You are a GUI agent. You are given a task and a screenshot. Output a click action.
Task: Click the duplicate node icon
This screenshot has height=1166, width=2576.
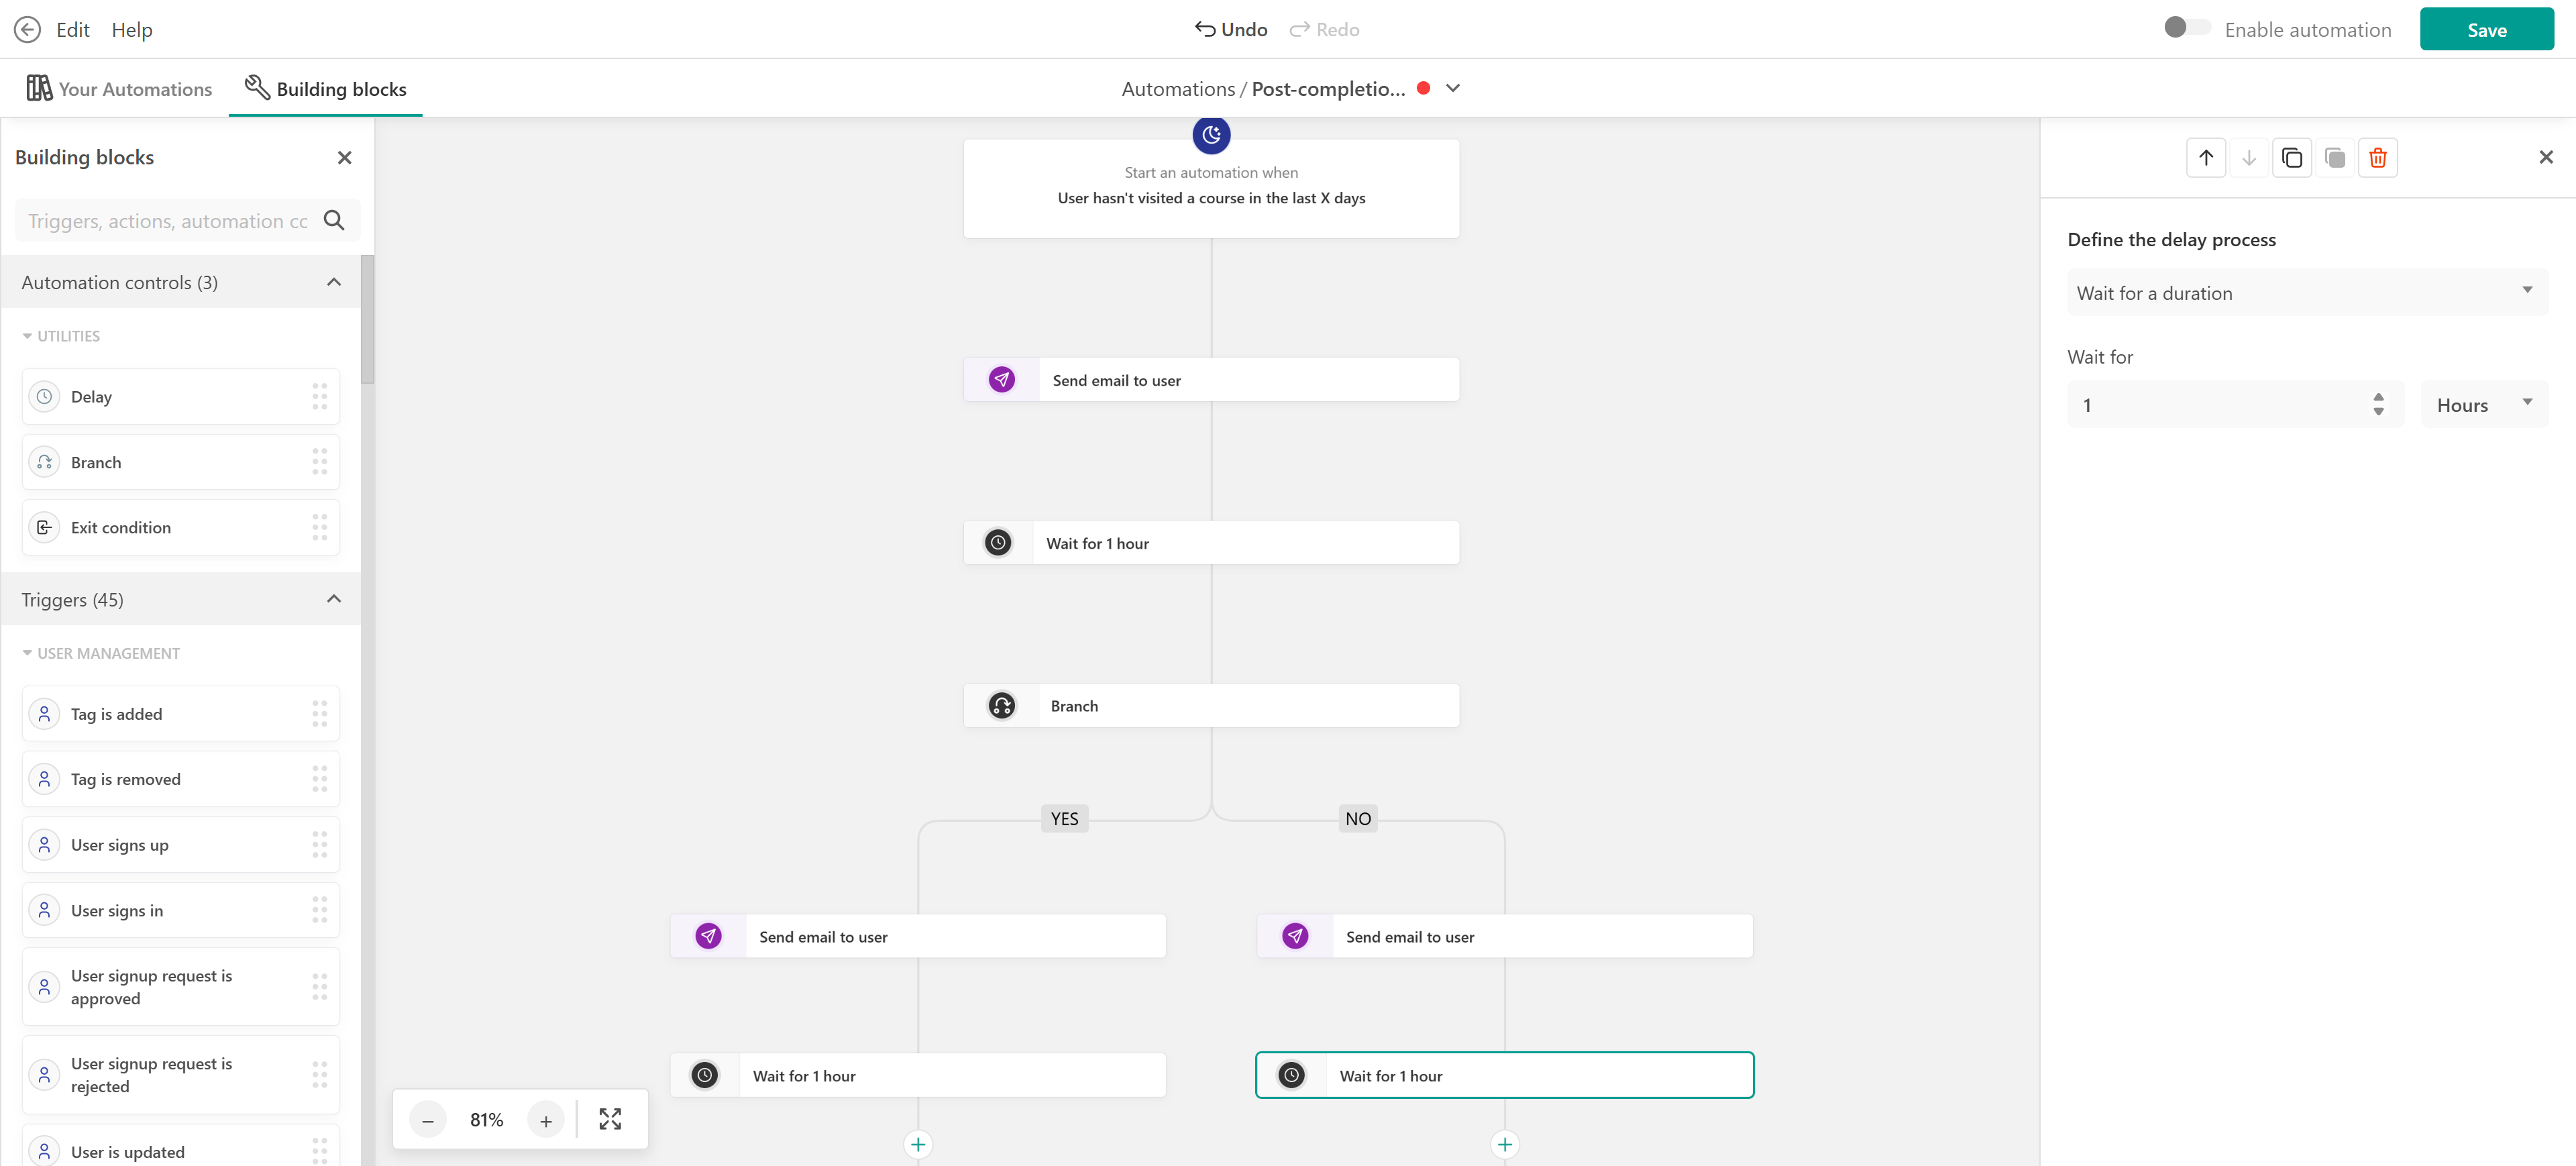2291,158
